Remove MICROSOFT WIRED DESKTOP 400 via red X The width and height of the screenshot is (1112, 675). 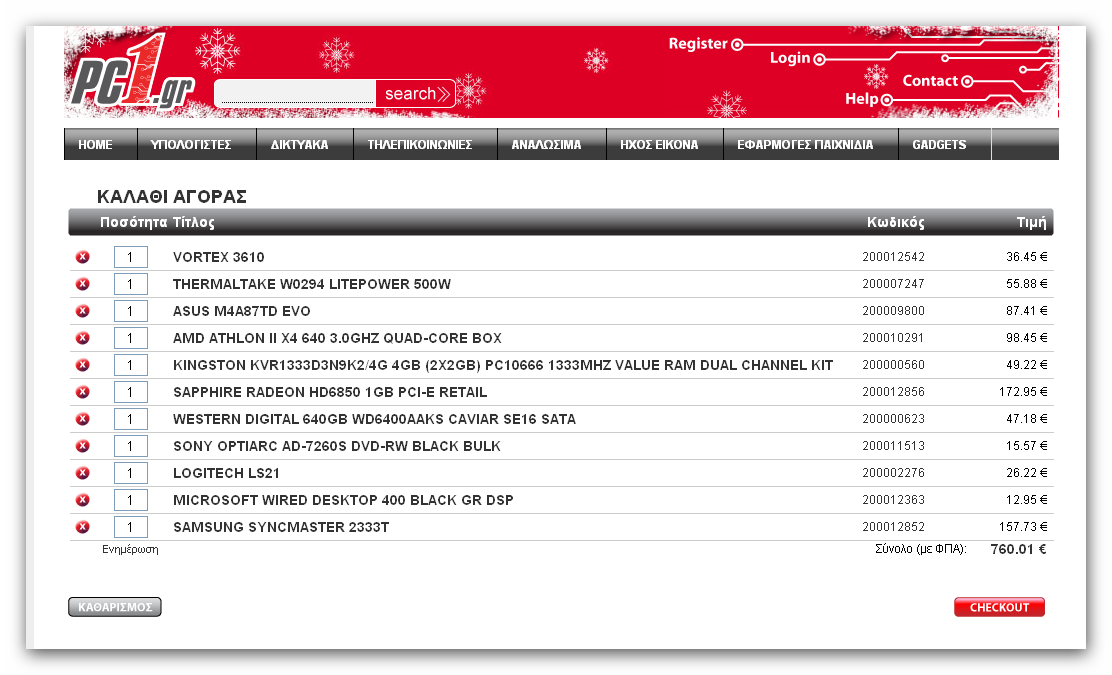[x=83, y=499]
